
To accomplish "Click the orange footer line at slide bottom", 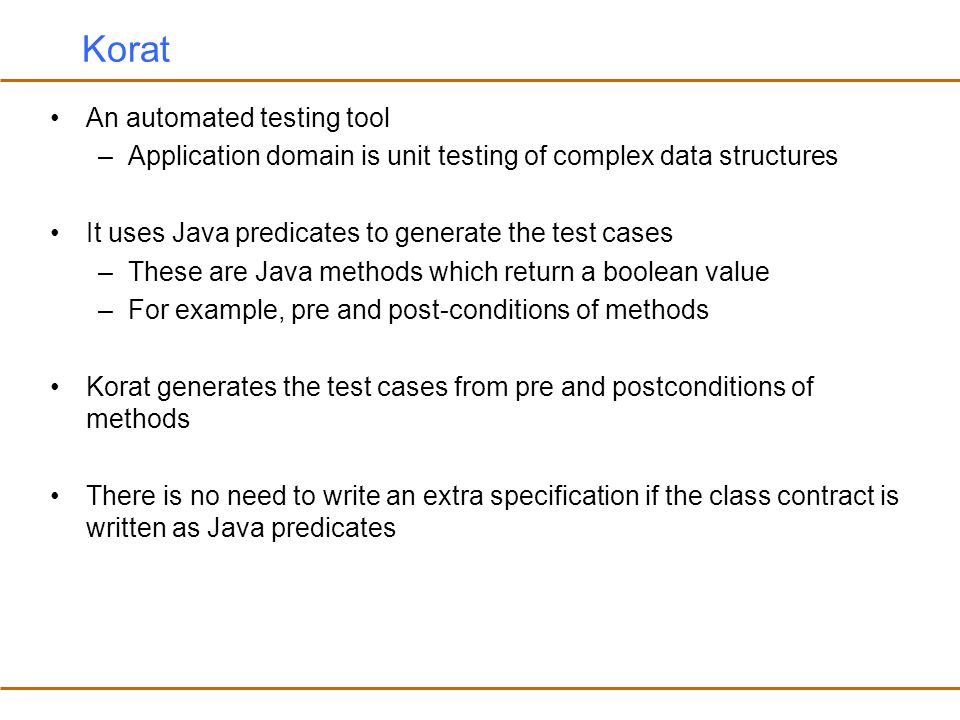I will (x=480, y=688).
